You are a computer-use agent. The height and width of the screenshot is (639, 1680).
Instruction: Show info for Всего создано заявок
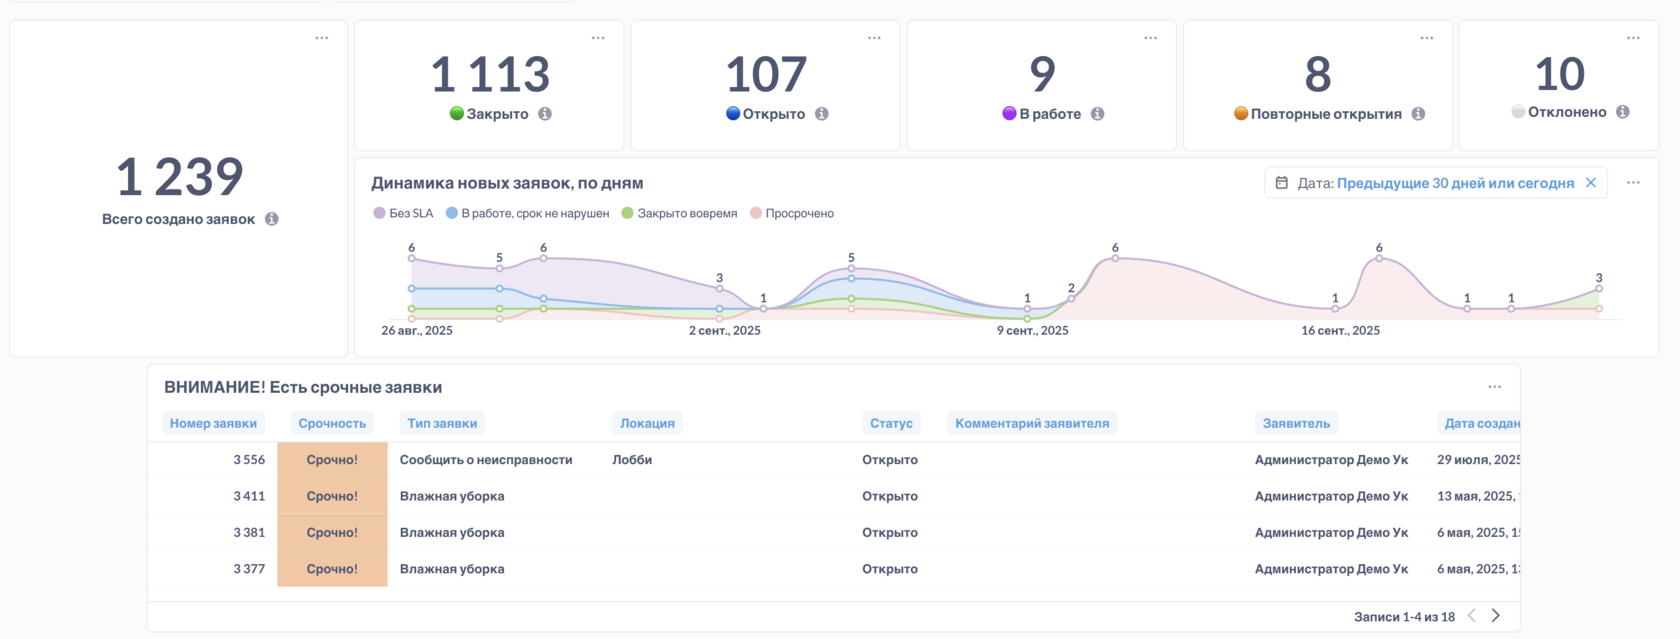coord(271,219)
